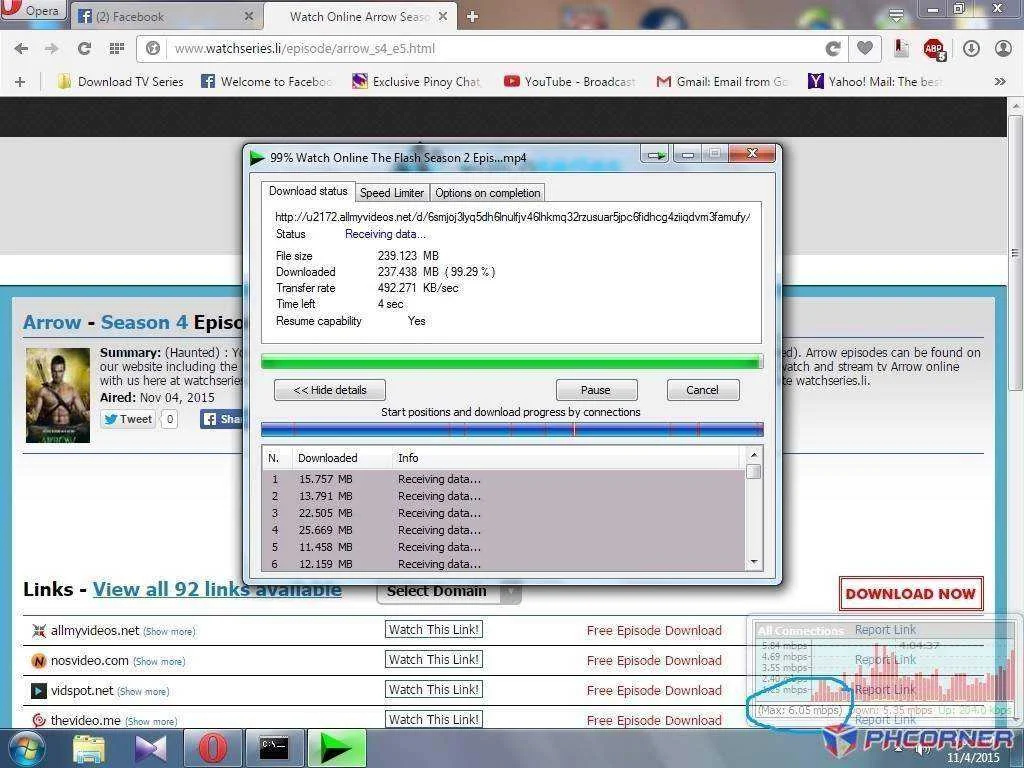
Task: Click the Arrow series title link
Action: click(x=52, y=323)
